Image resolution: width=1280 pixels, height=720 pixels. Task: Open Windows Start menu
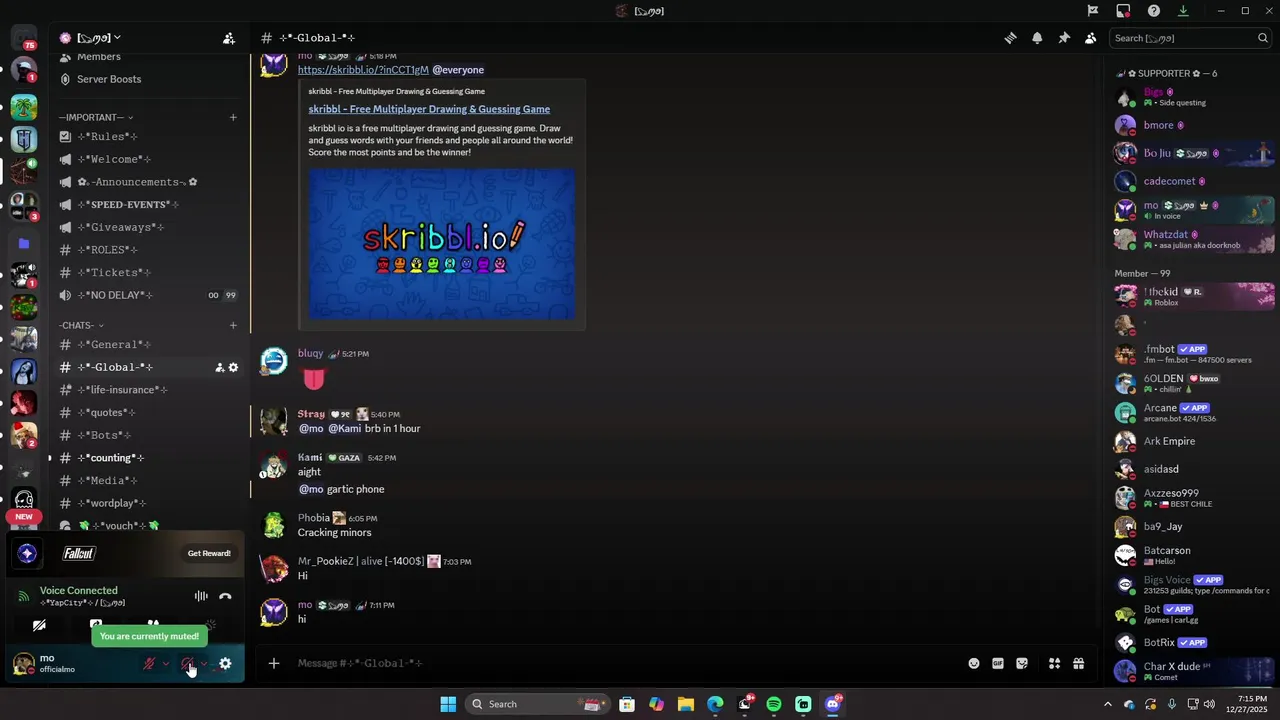[448, 704]
